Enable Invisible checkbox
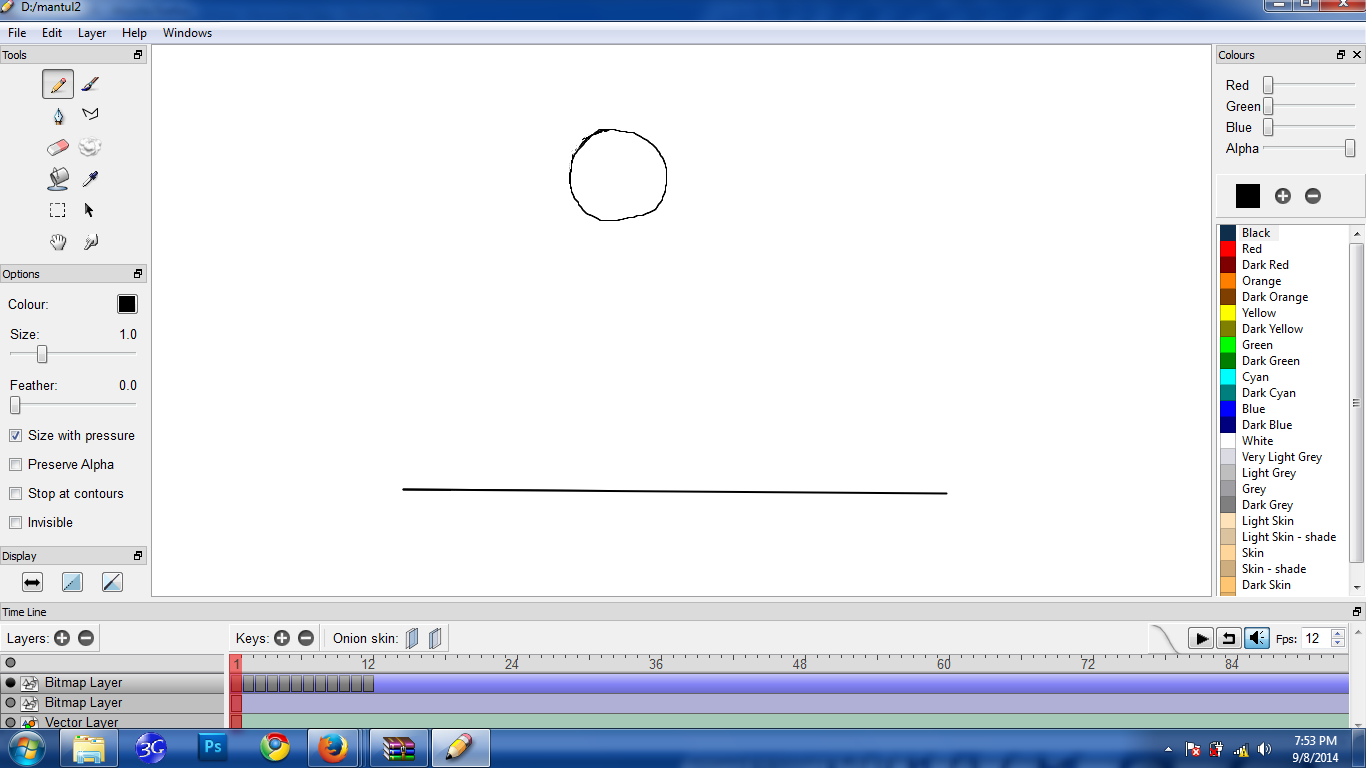Viewport: 1366px width, 768px height. (16, 523)
